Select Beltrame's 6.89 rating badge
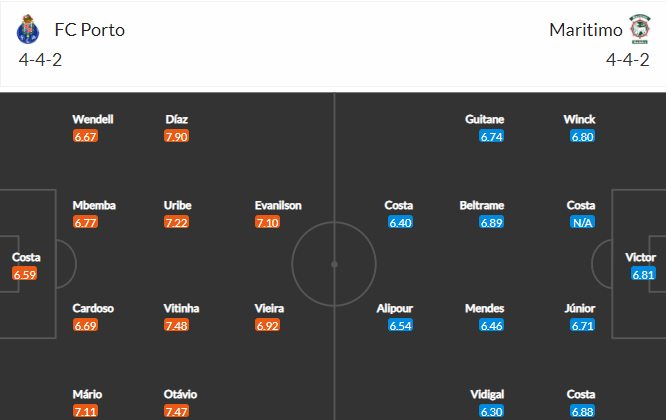 click(x=491, y=223)
